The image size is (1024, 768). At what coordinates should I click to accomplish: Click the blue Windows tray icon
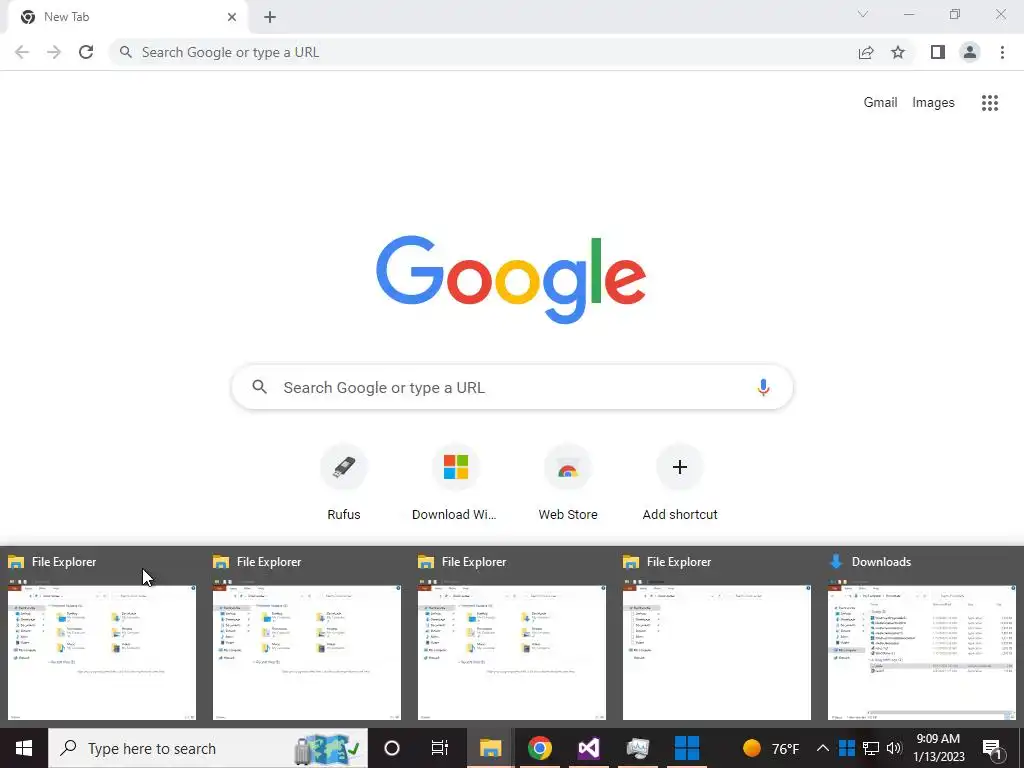pos(847,748)
